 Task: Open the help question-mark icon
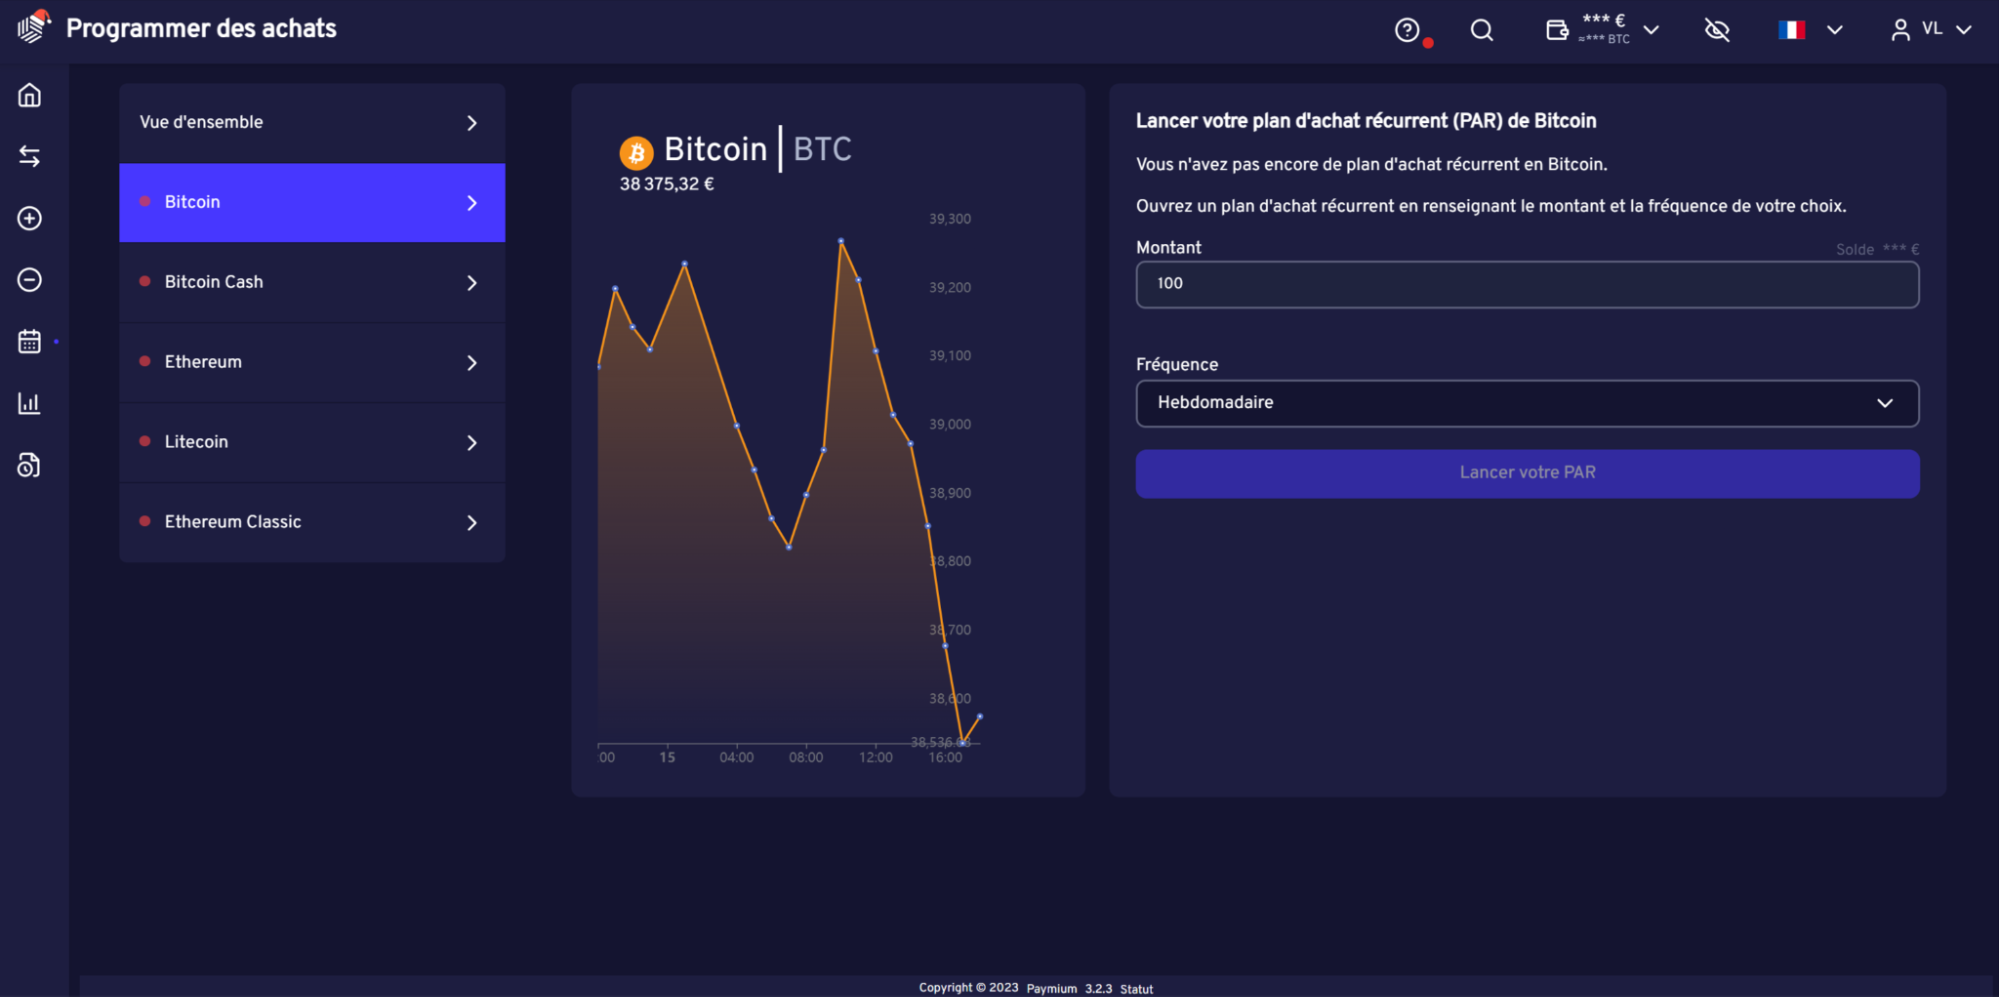click(x=1408, y=30)
